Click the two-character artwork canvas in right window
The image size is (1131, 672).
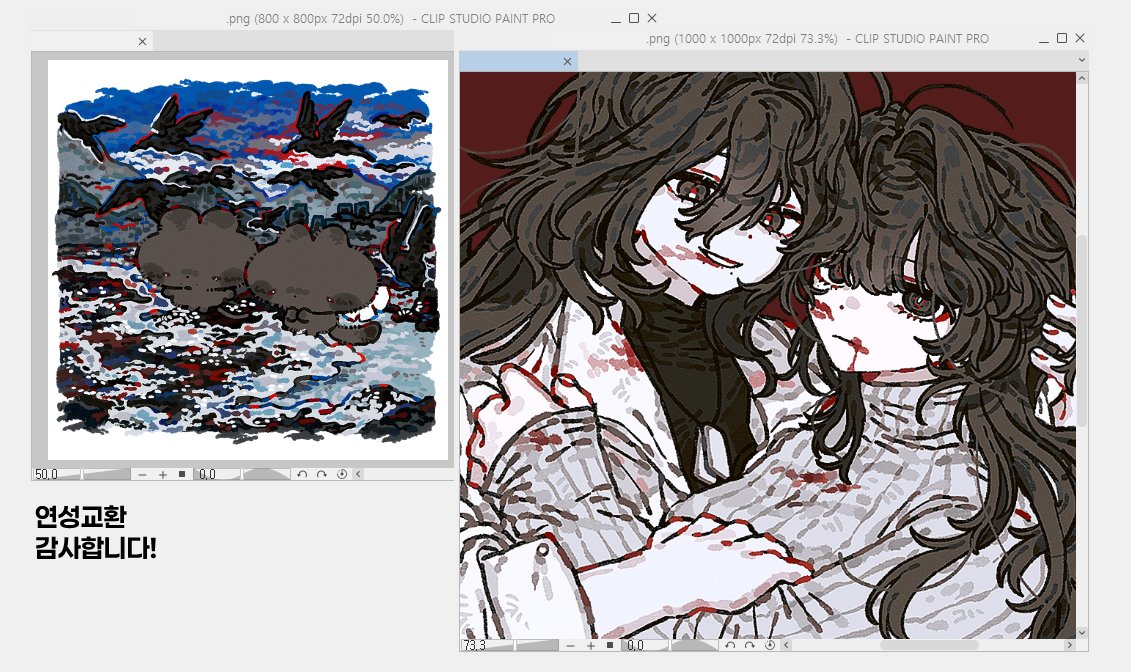767,355
